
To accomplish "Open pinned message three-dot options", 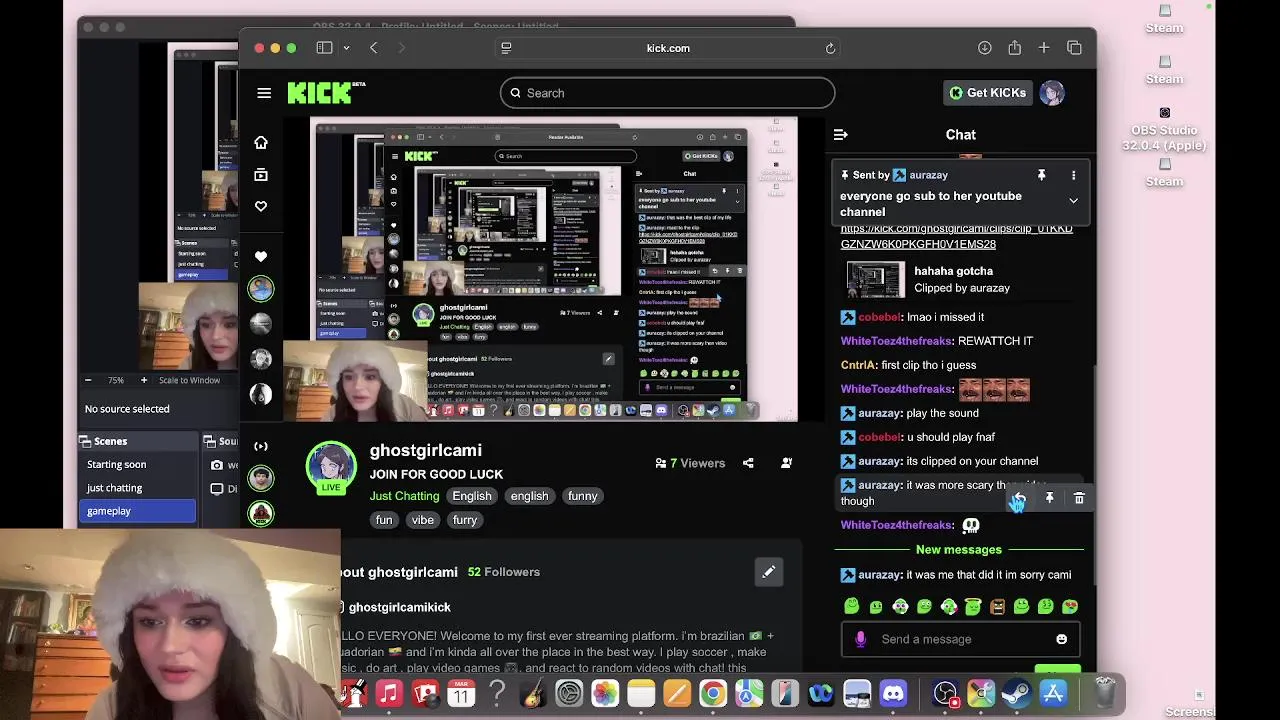I will click(x=1073, y=175).
